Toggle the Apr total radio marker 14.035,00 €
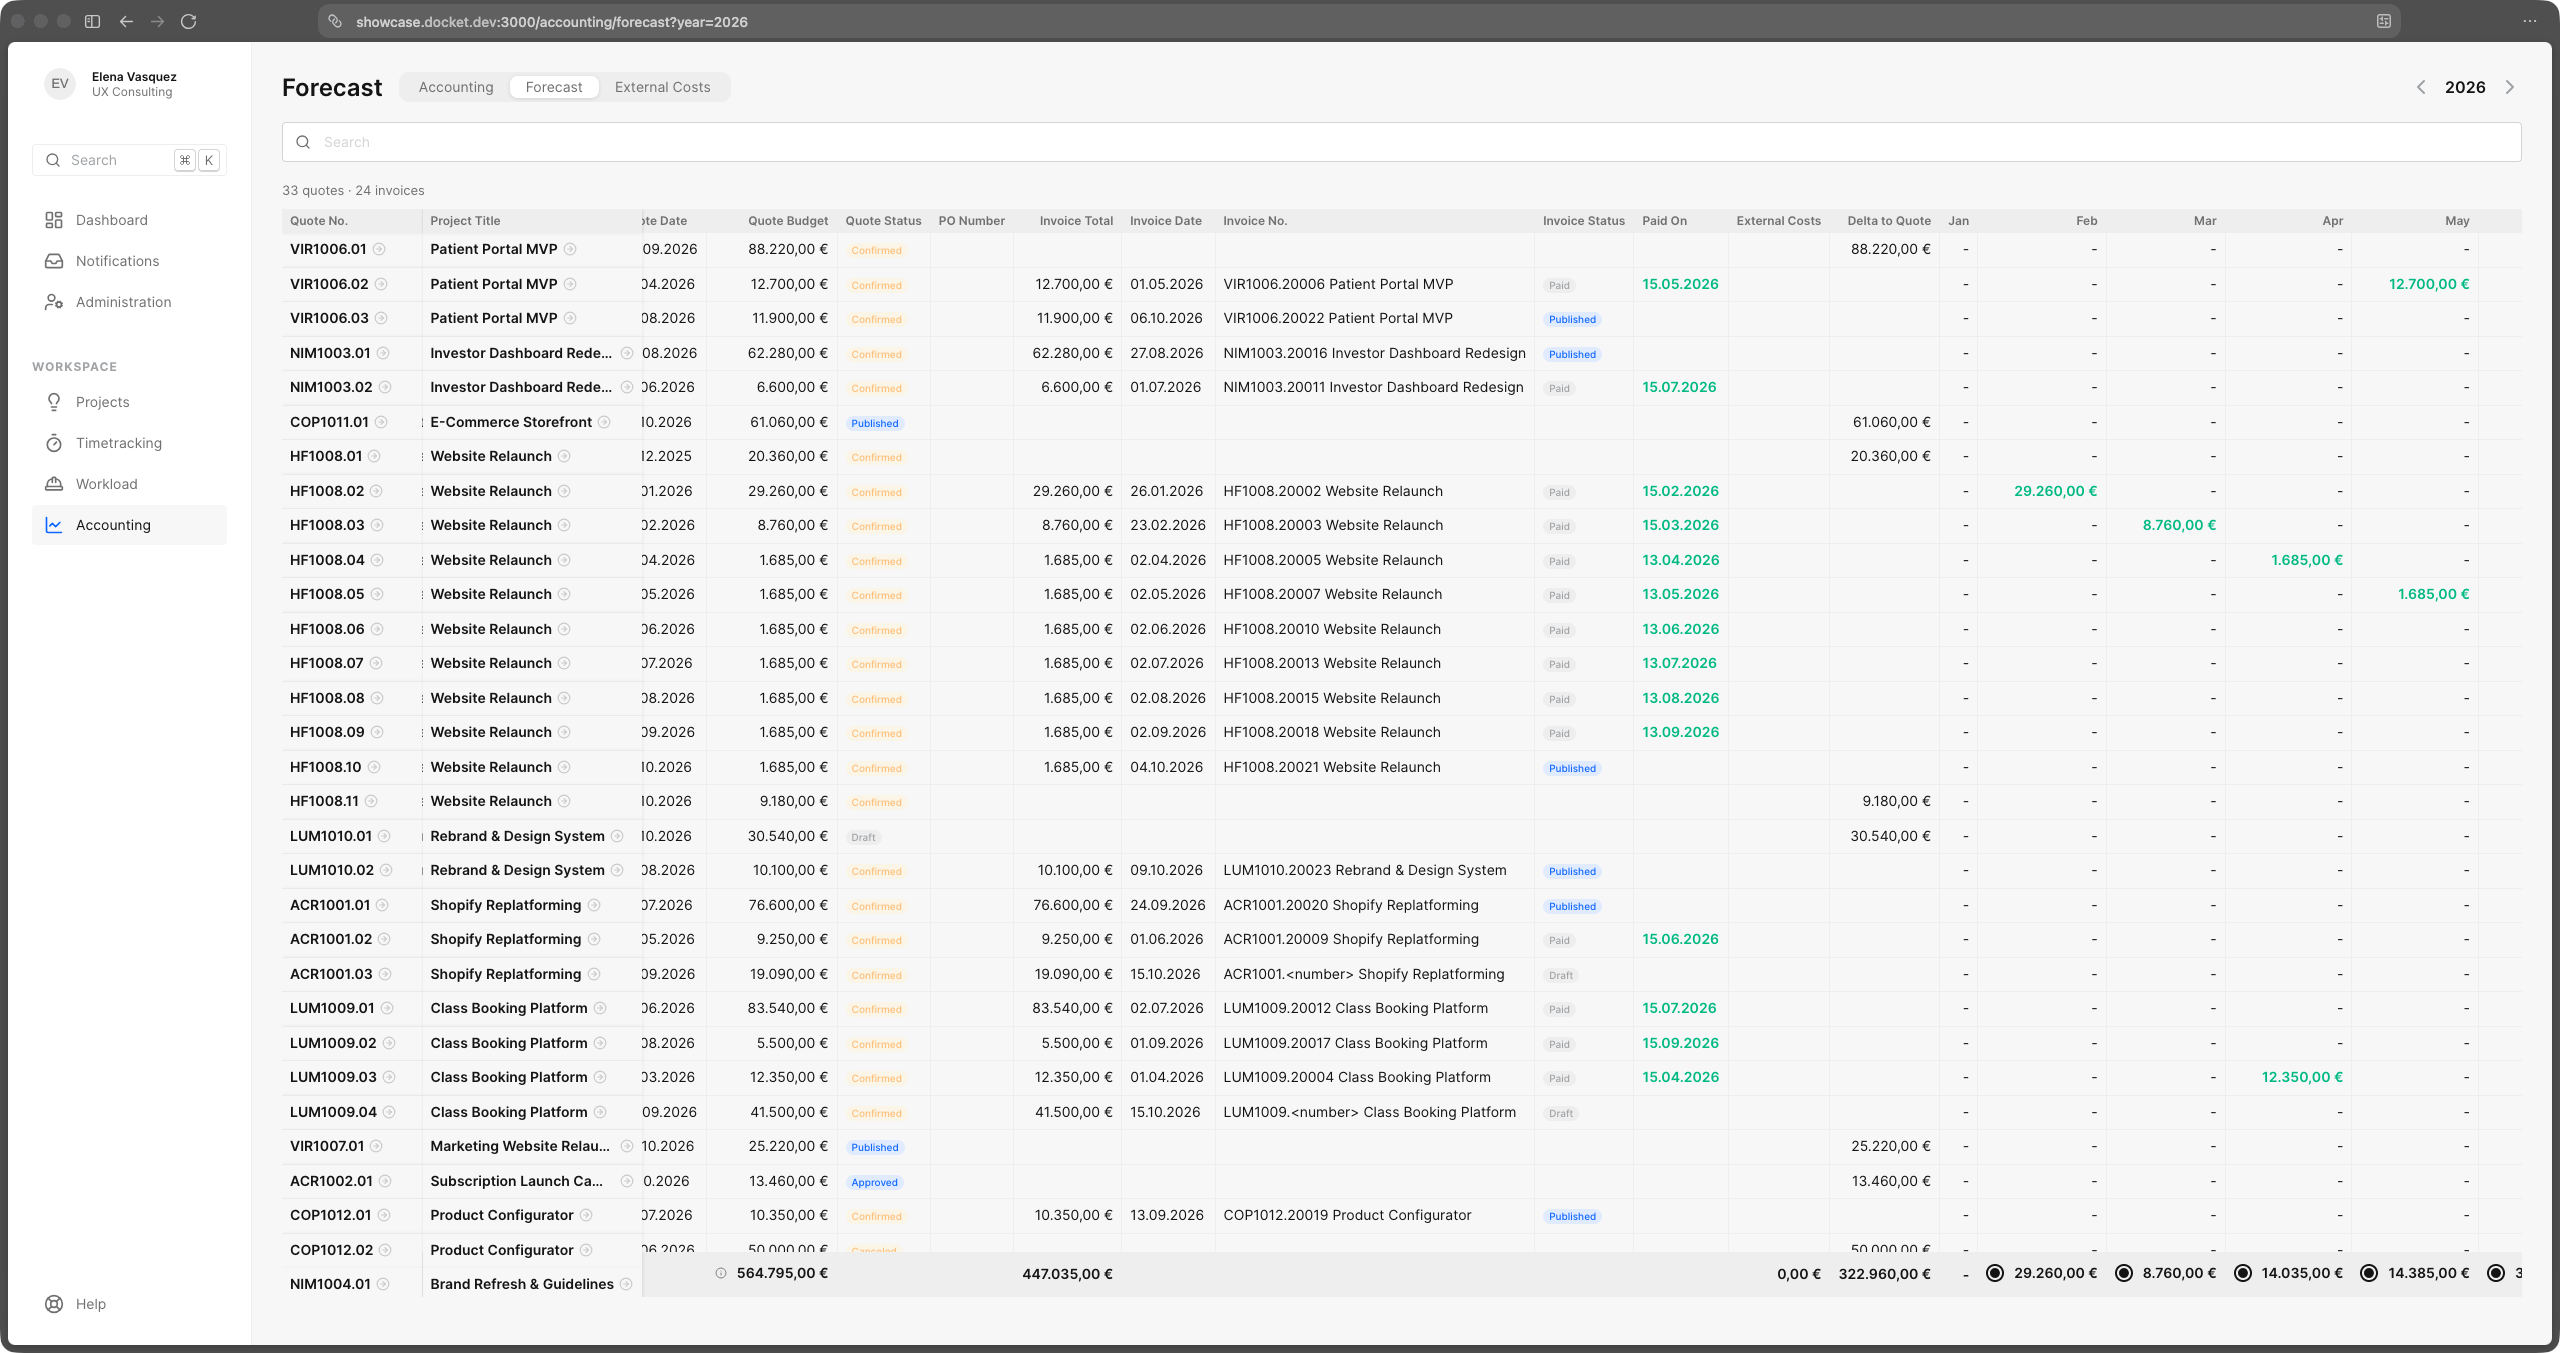 (2243, 1273)
